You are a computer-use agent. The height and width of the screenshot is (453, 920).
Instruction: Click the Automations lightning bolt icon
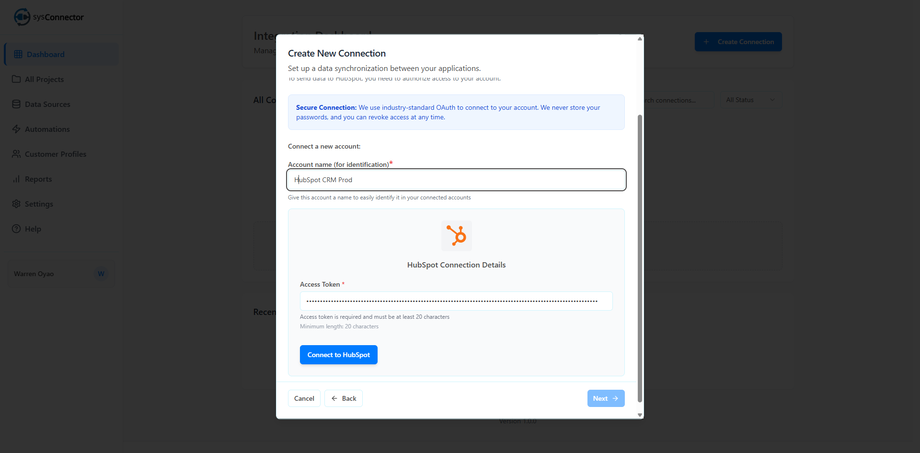point(16,129)
